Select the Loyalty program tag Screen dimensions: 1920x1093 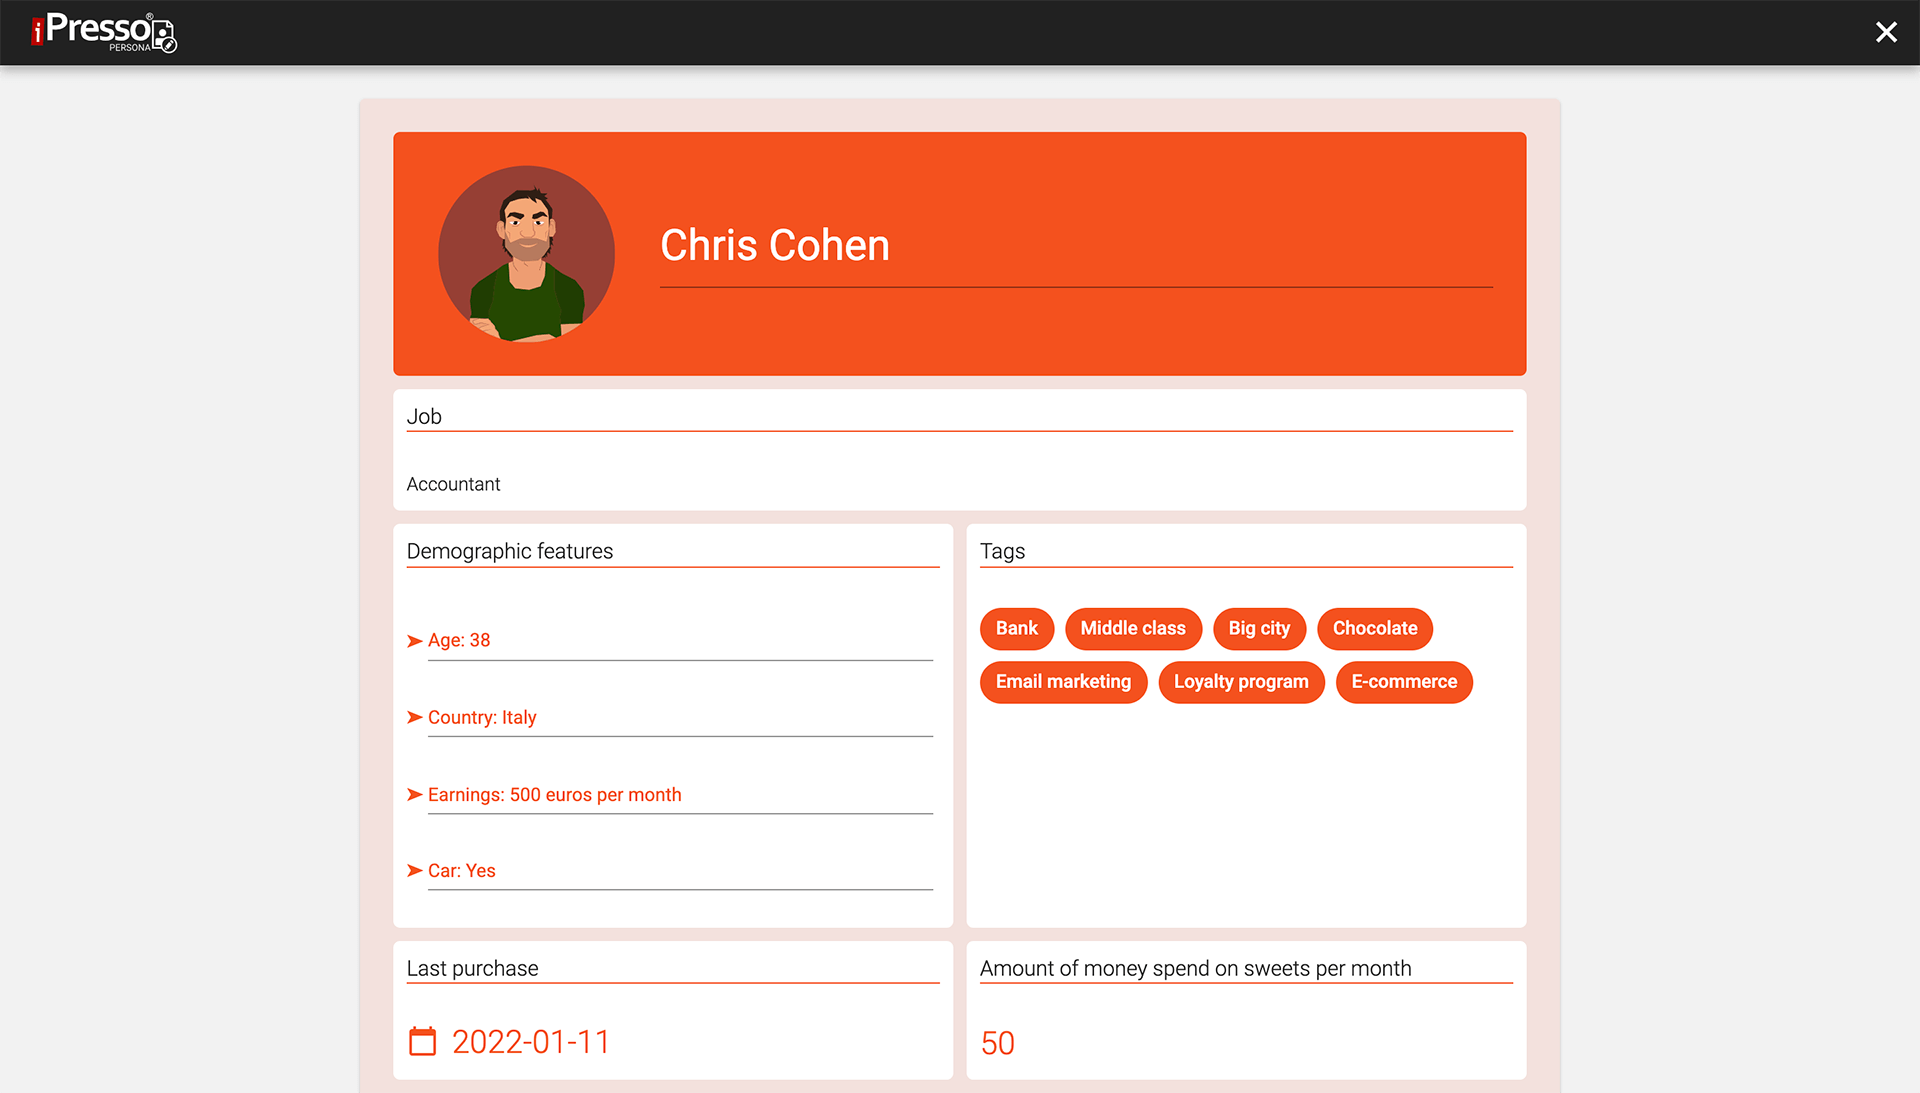click(1240, 682)
